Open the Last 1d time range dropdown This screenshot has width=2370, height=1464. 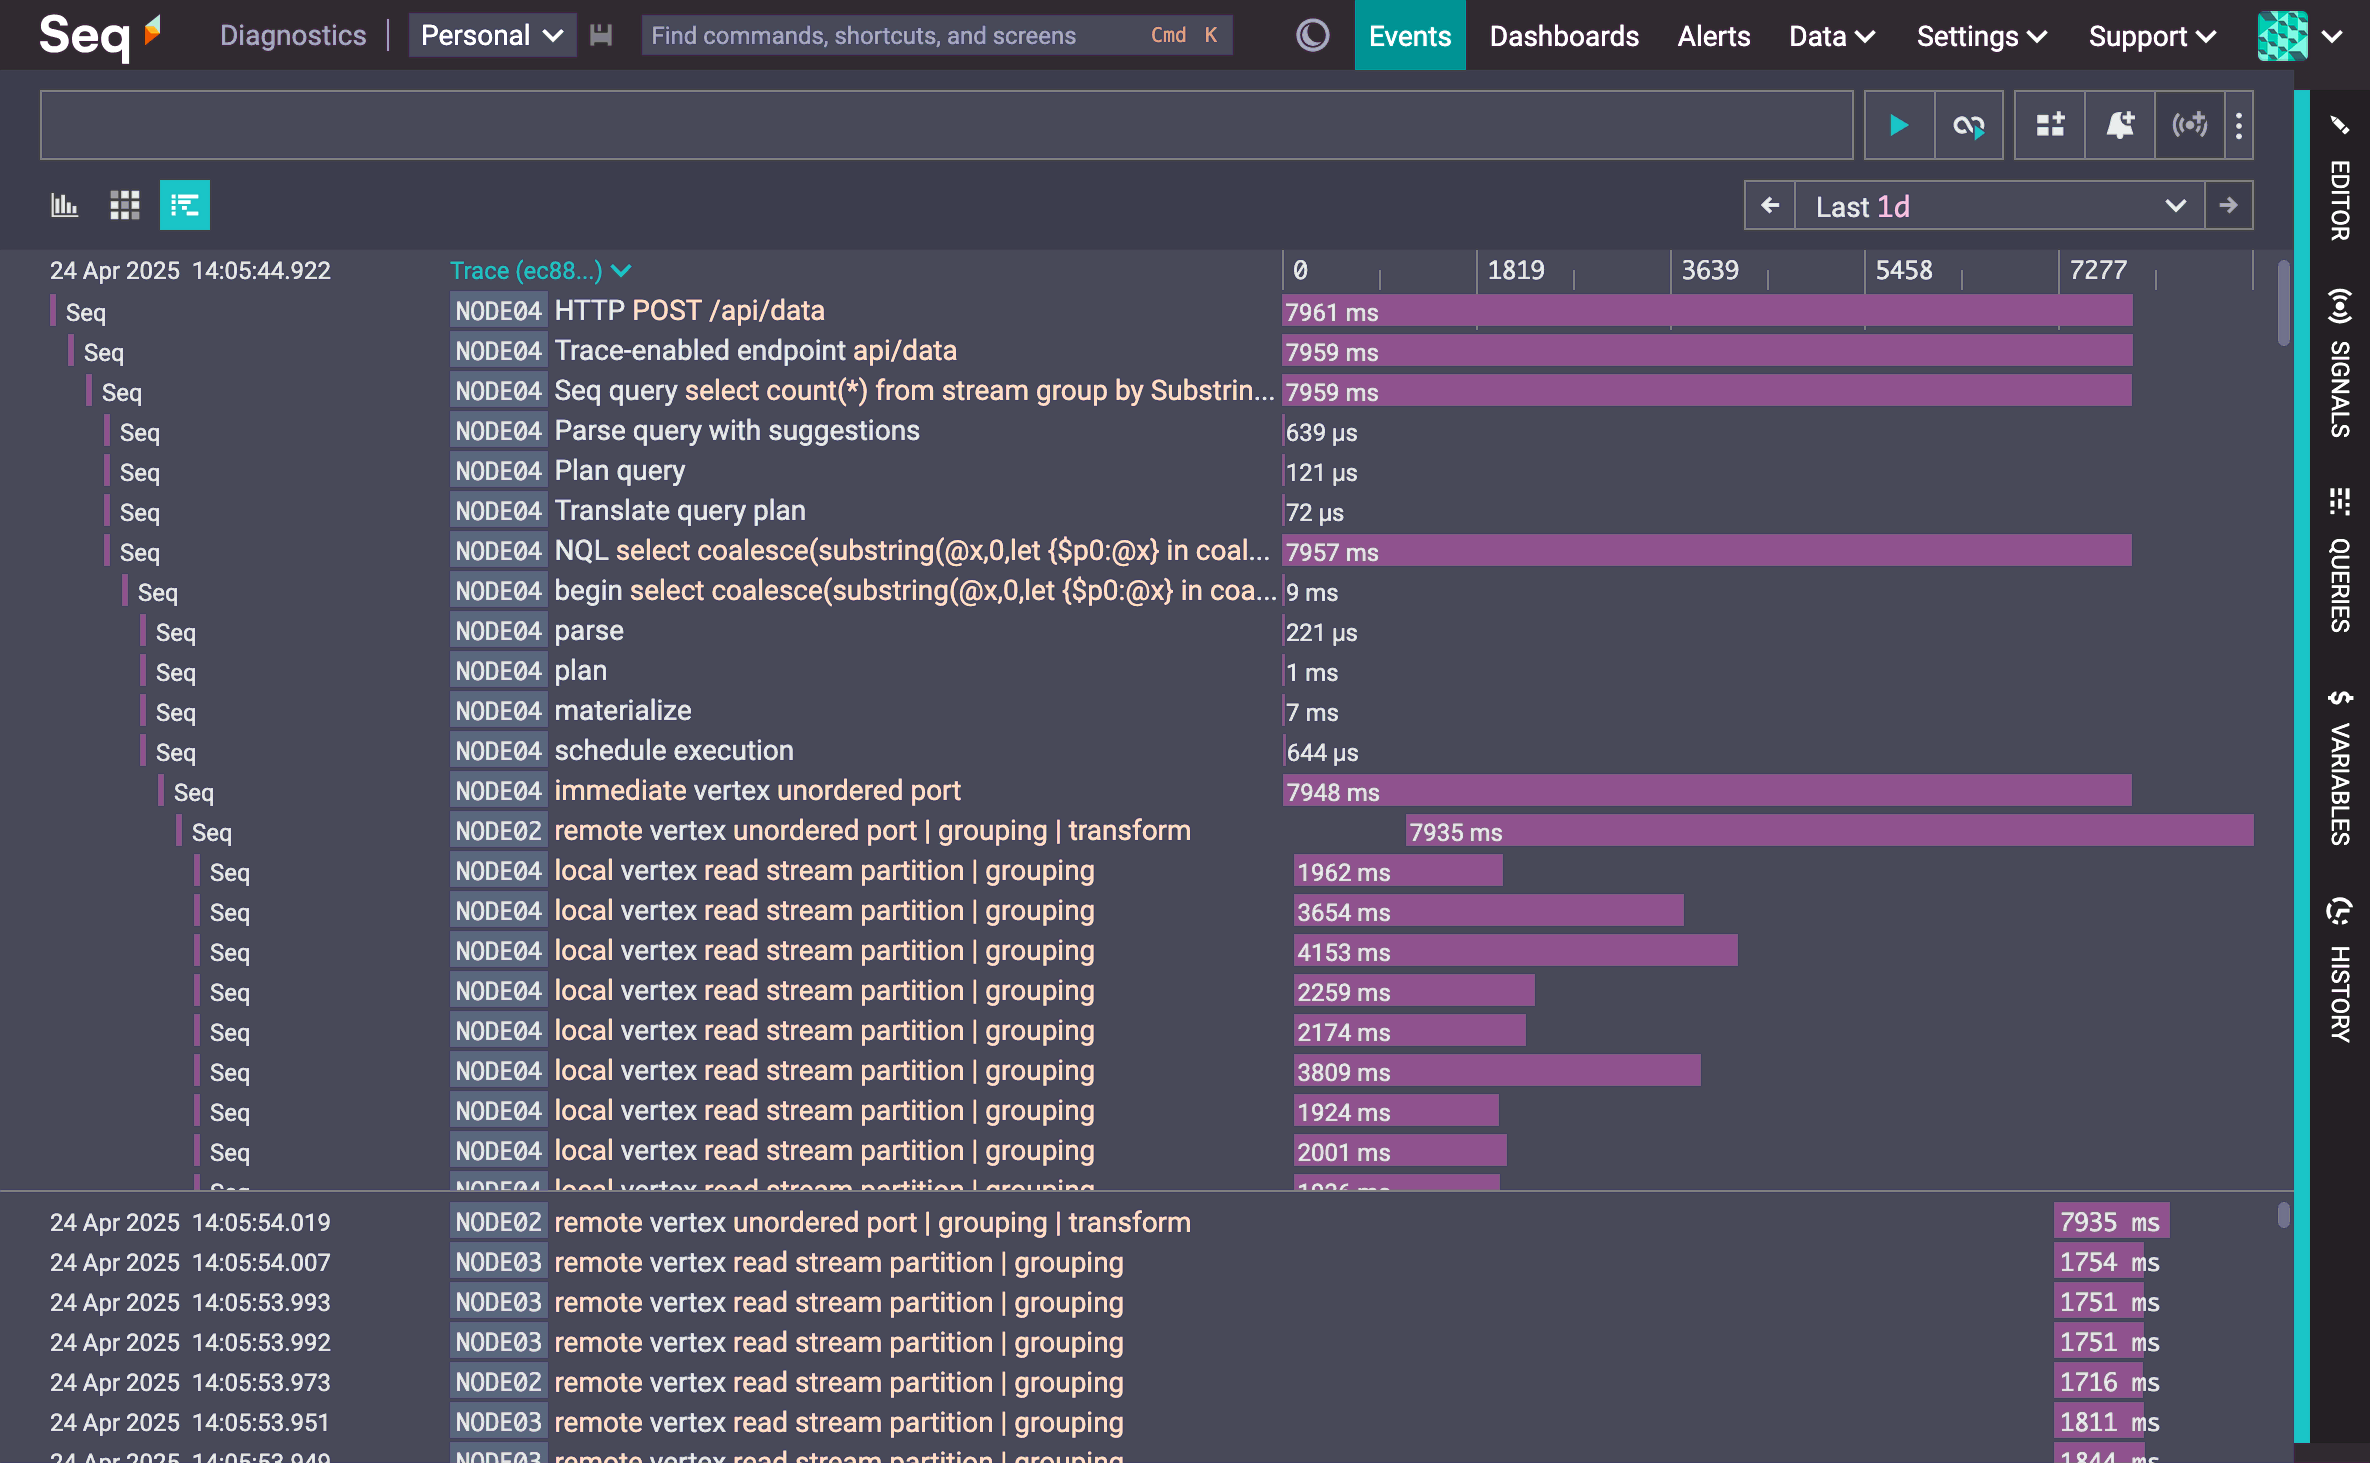tap(1999, 206)
